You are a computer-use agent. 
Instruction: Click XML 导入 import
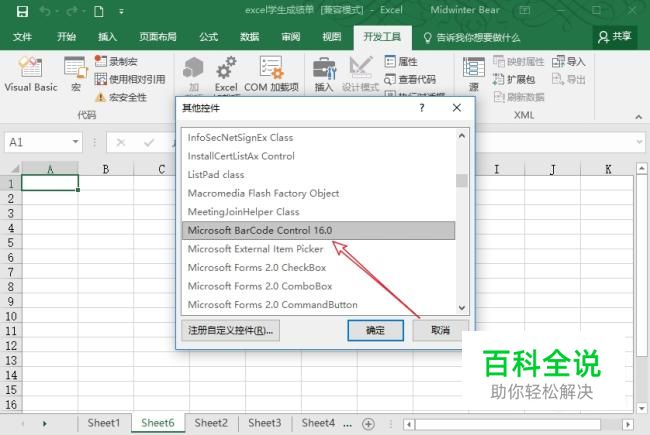569,62
